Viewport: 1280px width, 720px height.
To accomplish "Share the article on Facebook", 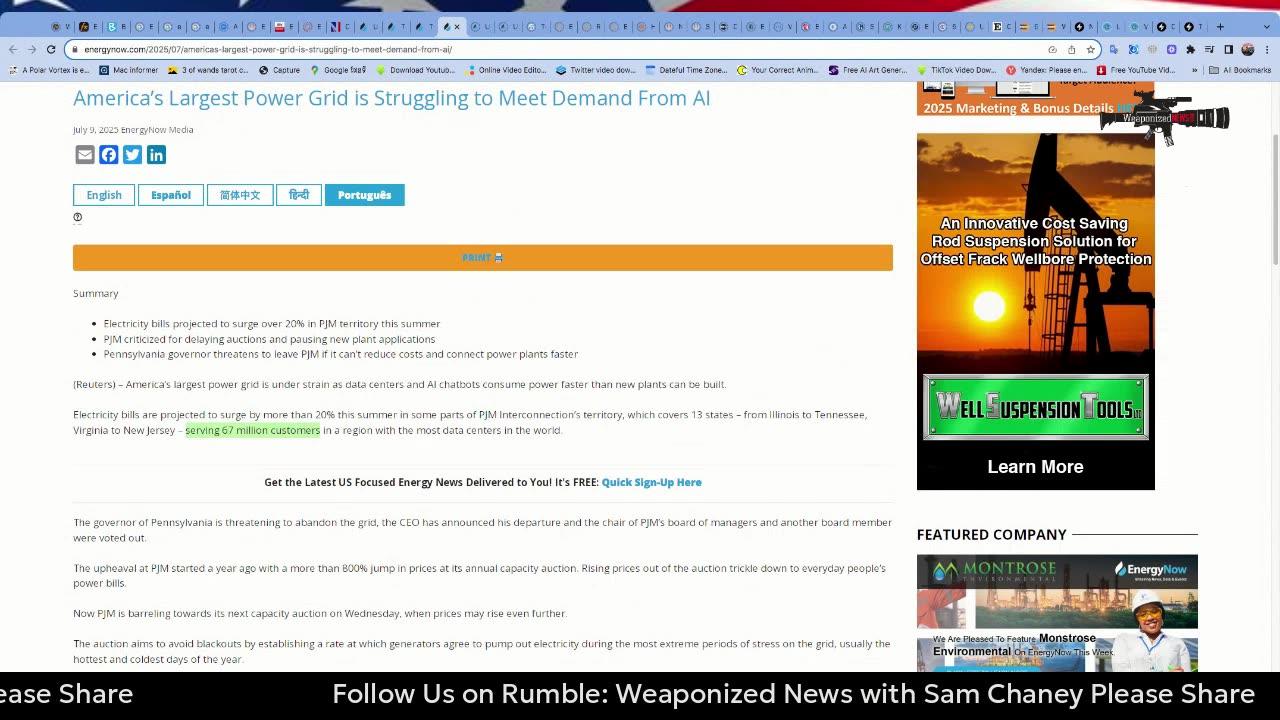I will (109, 155).
